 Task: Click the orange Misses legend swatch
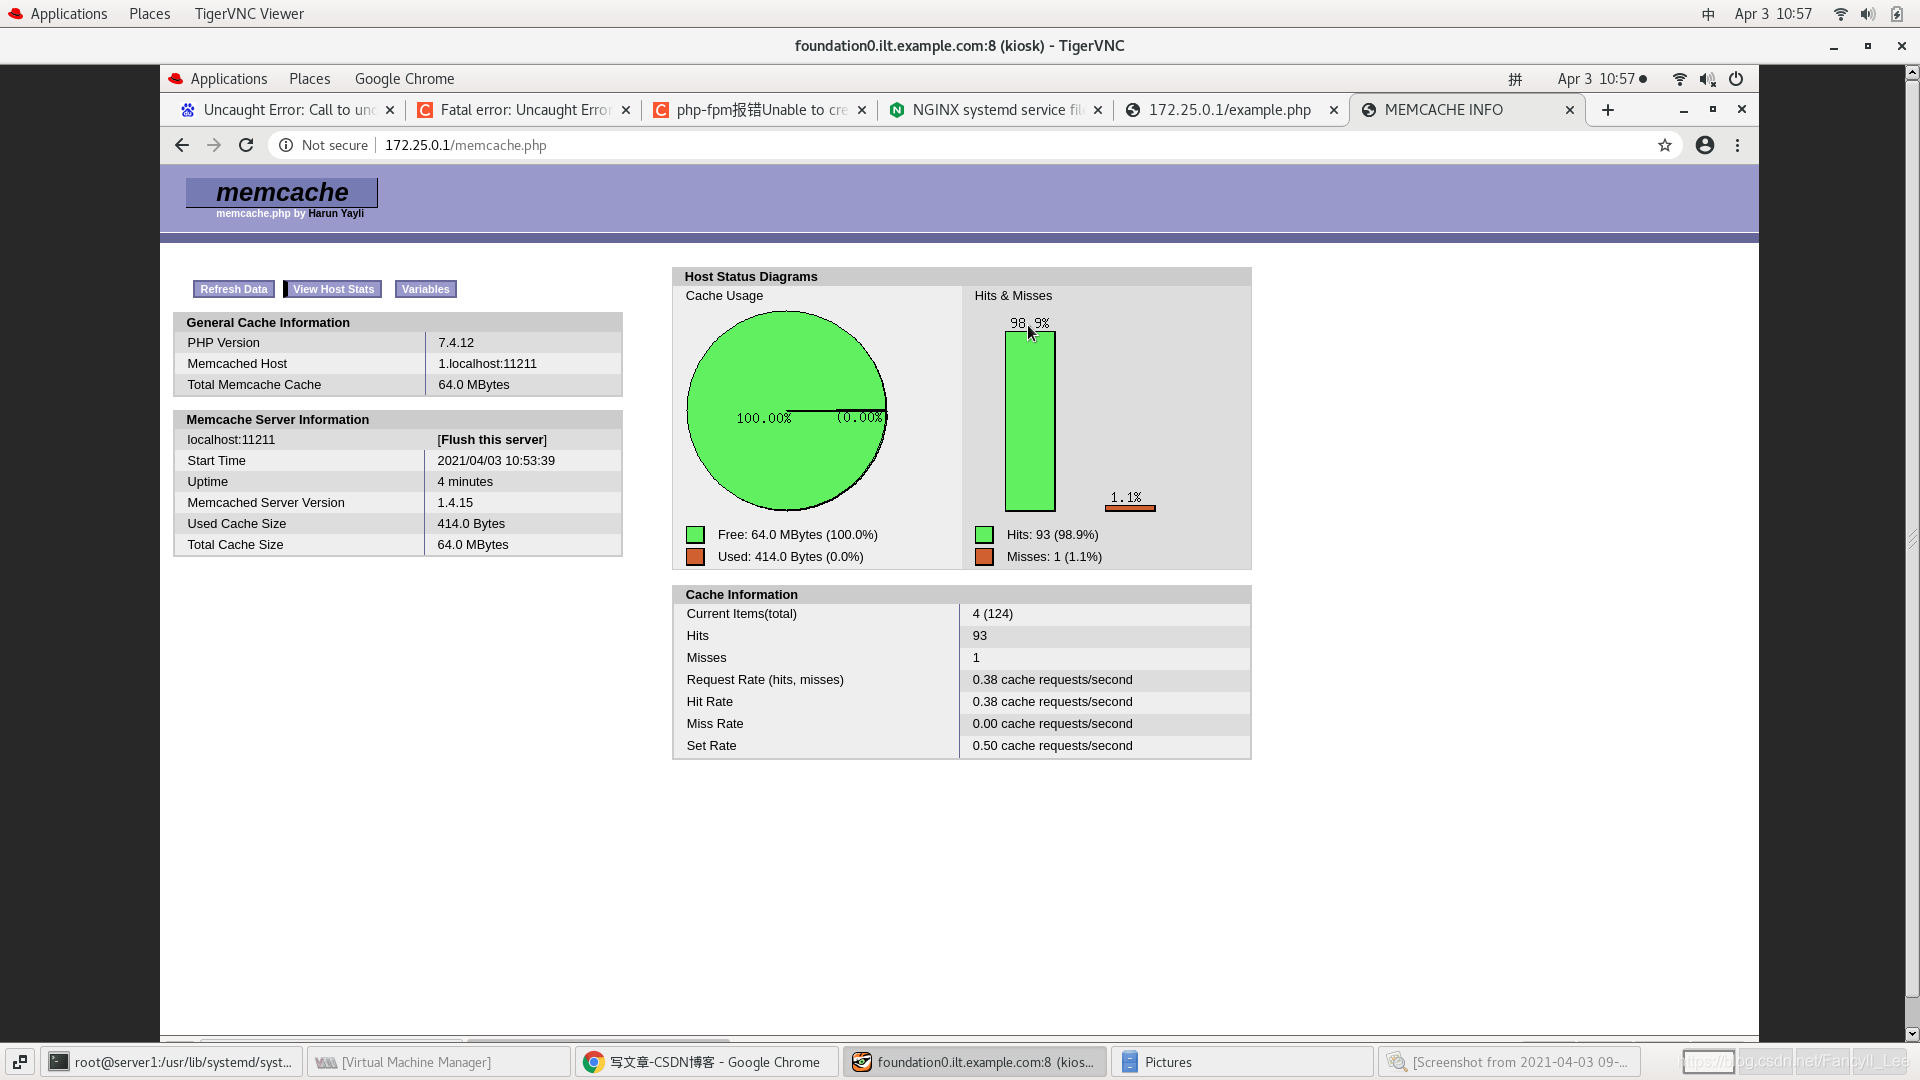(984, 557)
